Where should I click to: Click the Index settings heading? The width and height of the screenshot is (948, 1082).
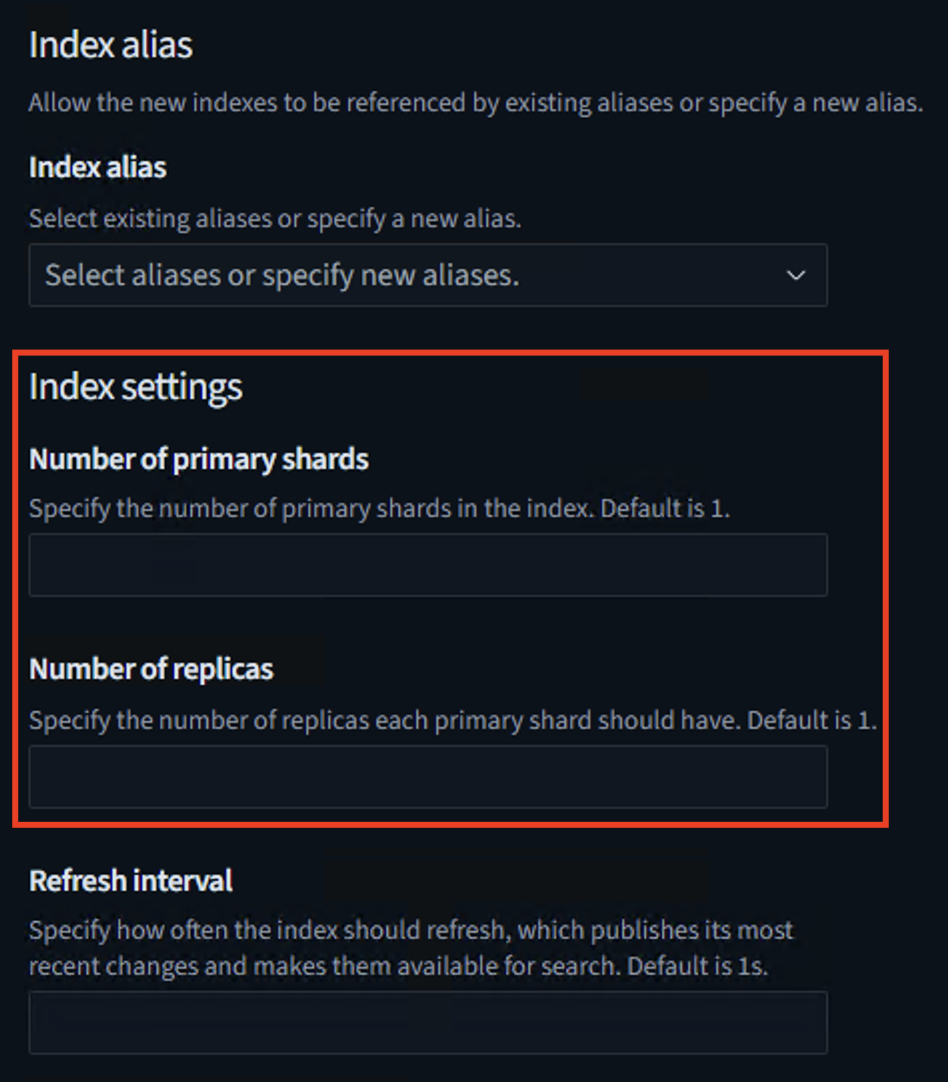click(136, 388)
